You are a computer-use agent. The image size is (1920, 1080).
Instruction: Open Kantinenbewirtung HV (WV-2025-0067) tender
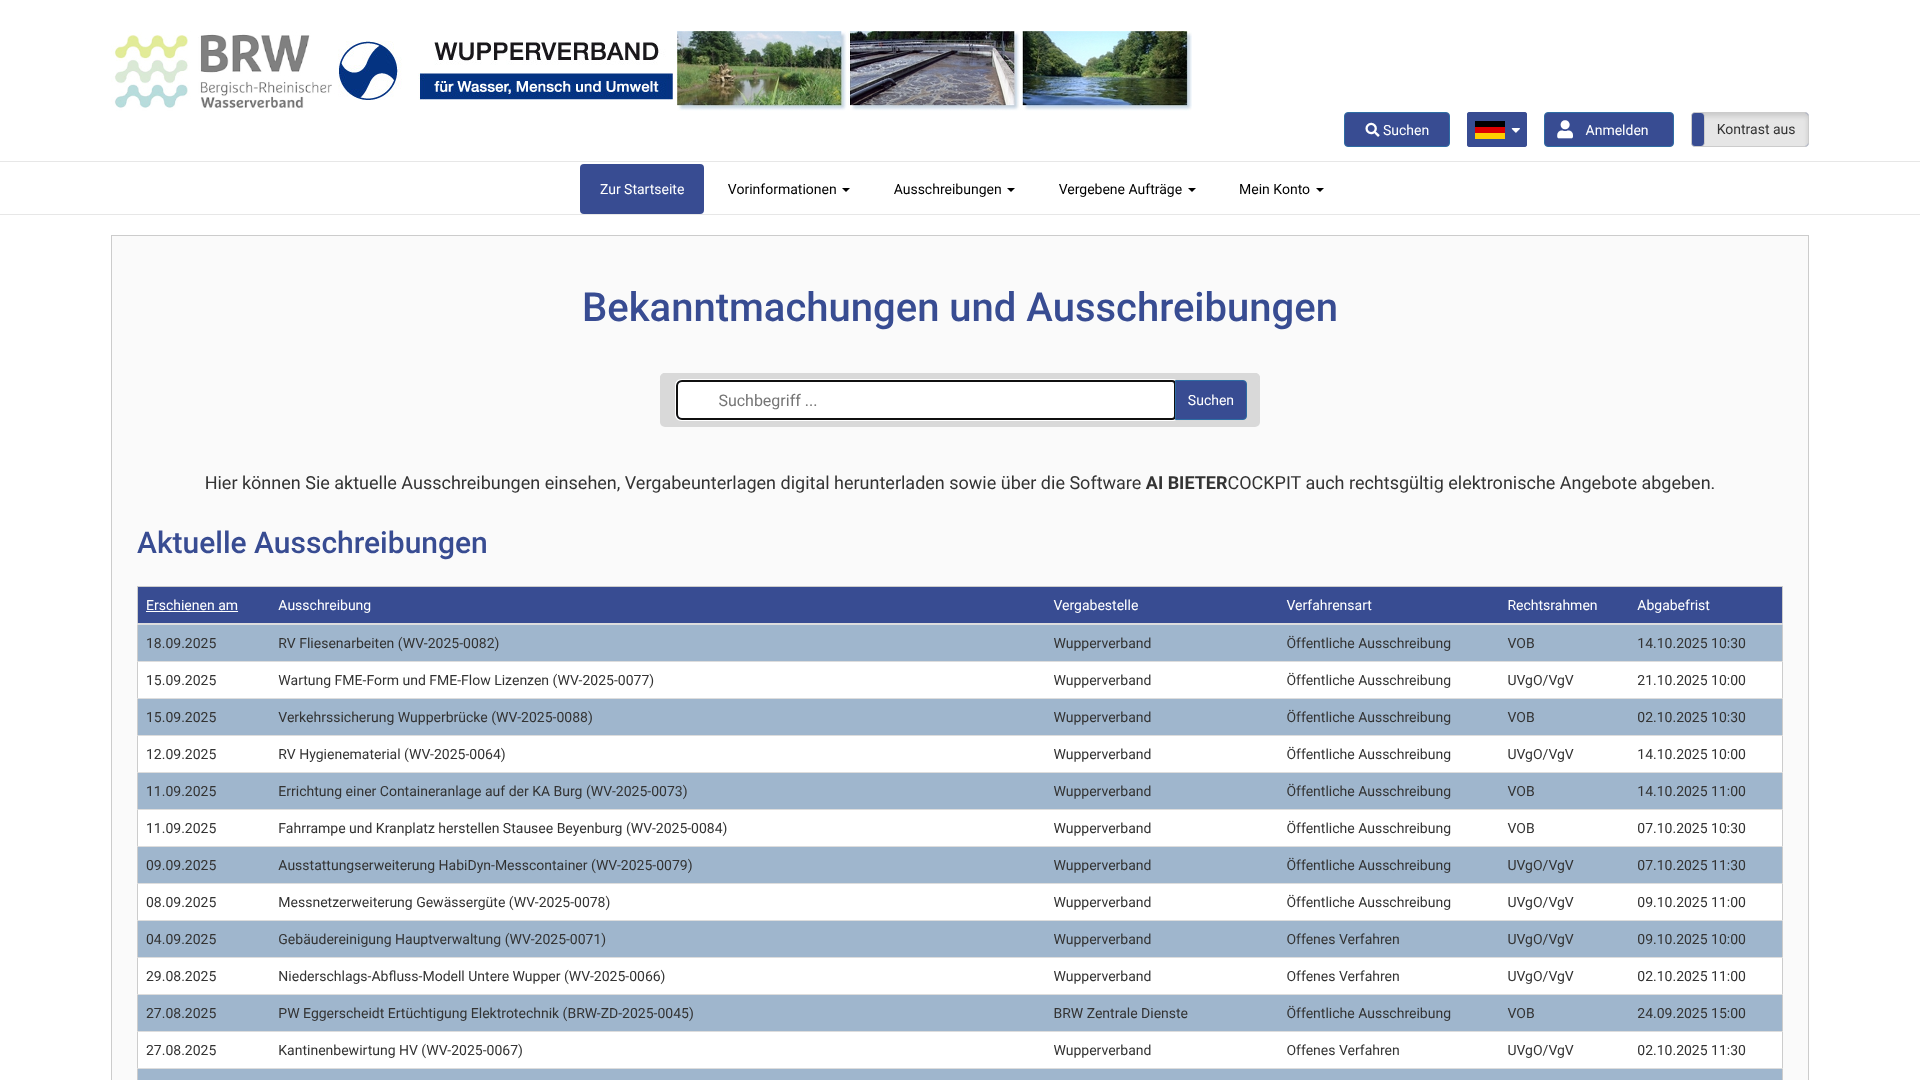click(x=400, y=1050)
